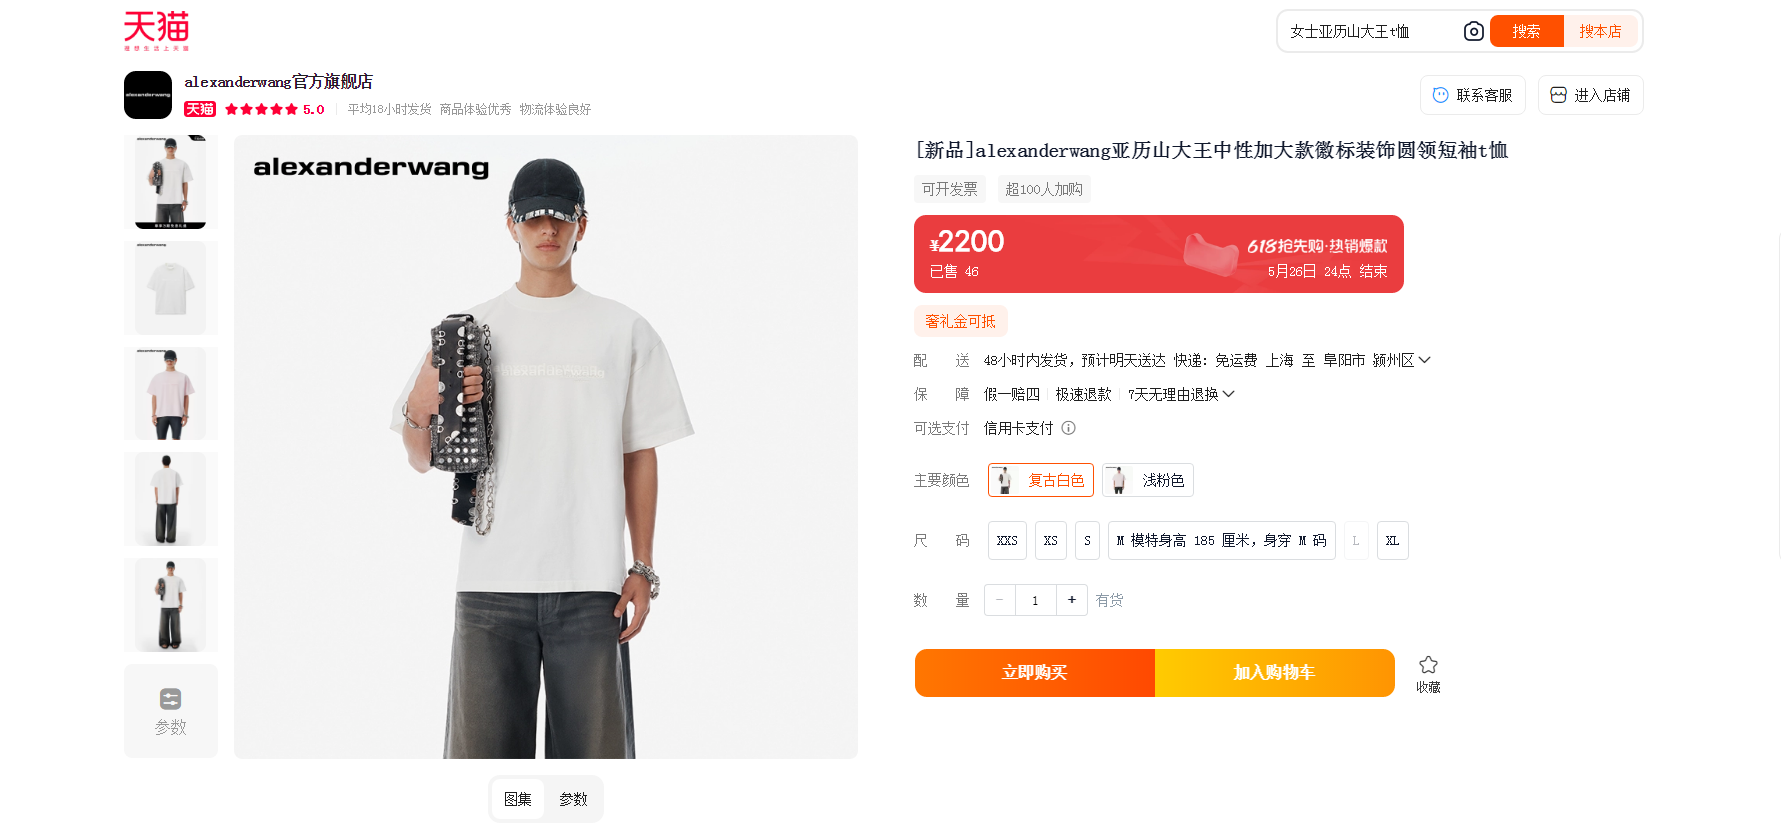This screenshot has height=833, width=1781.
Task: Click 立即购买 buy now button
Action: pos(1035,673)
